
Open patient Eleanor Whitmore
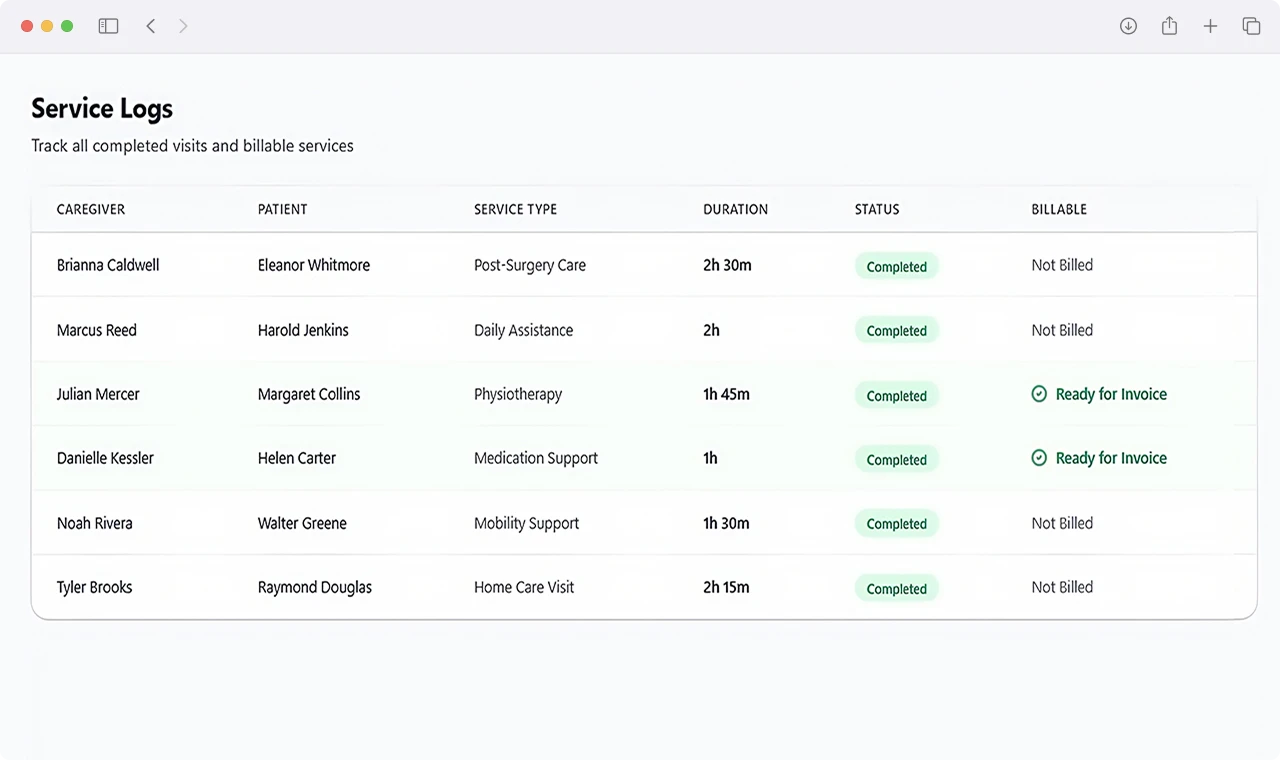[314, 265]
